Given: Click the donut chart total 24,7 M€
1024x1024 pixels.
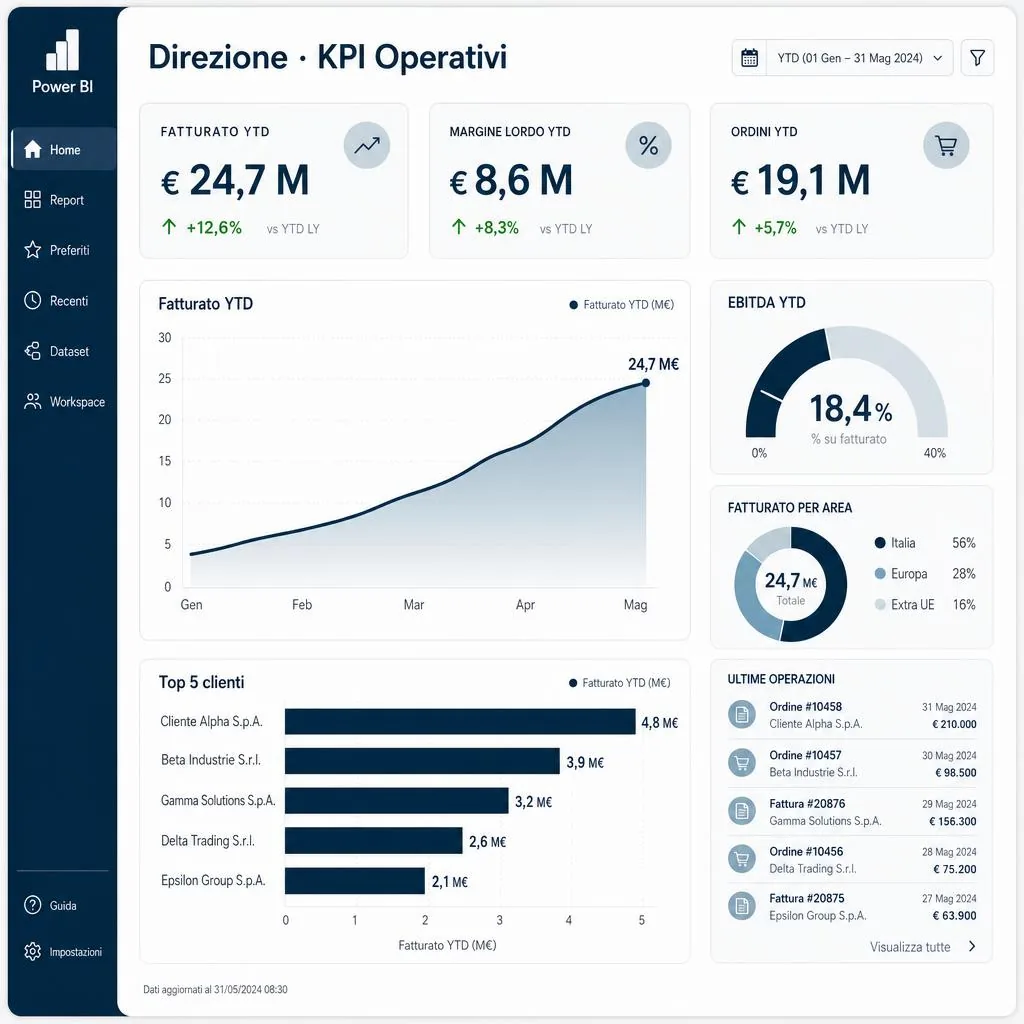Looking at the screenshot, I should 791,581.
